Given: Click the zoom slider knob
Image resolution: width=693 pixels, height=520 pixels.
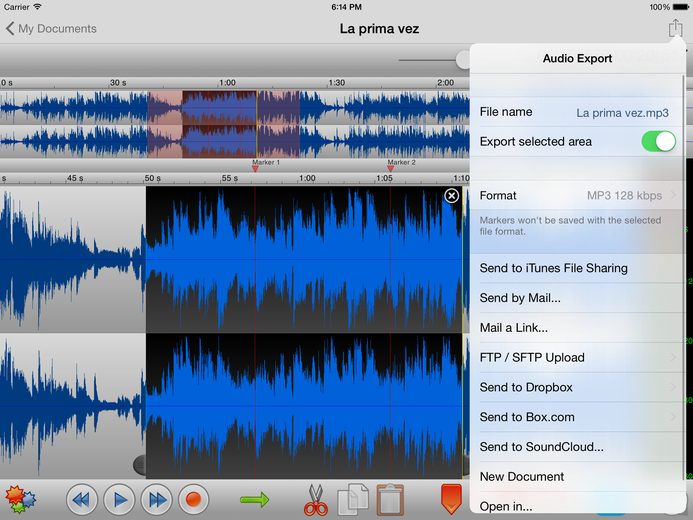Looking at the screenshot, I should [x=464, y=60].
